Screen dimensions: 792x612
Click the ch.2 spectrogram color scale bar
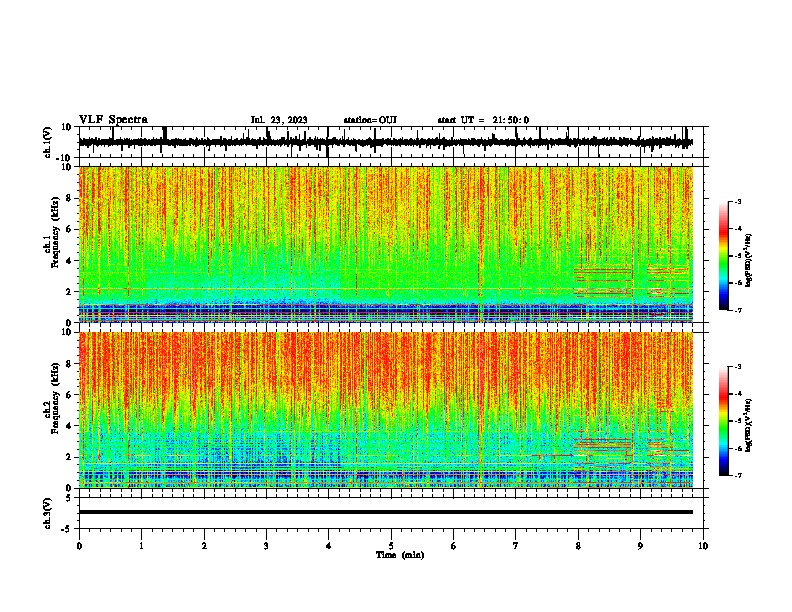[x=723, y=421]
